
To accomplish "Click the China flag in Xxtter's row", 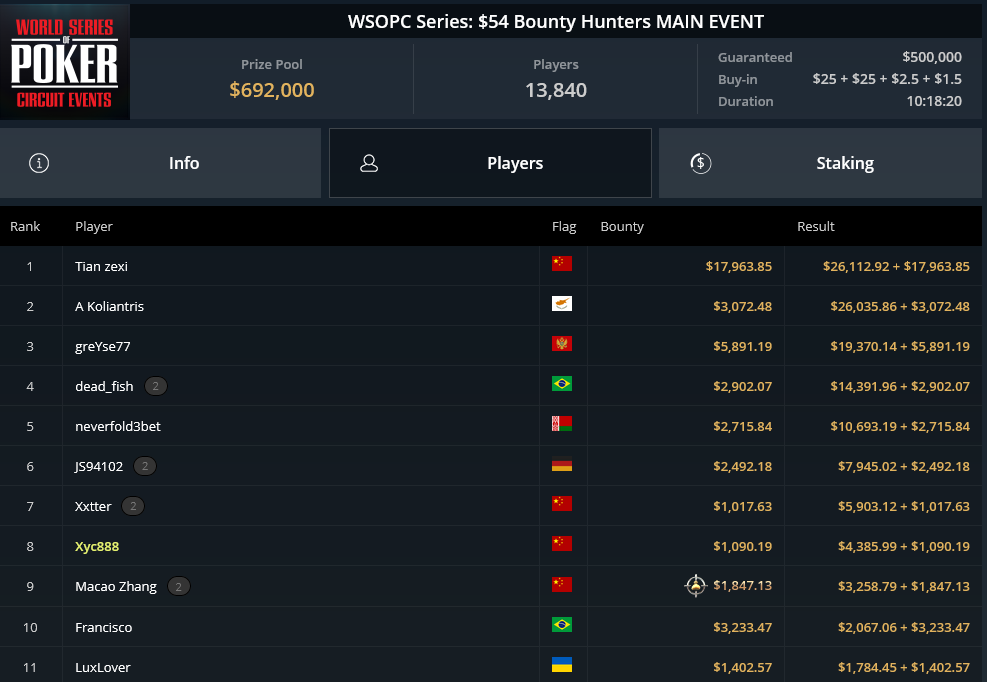I will (561, 504).
